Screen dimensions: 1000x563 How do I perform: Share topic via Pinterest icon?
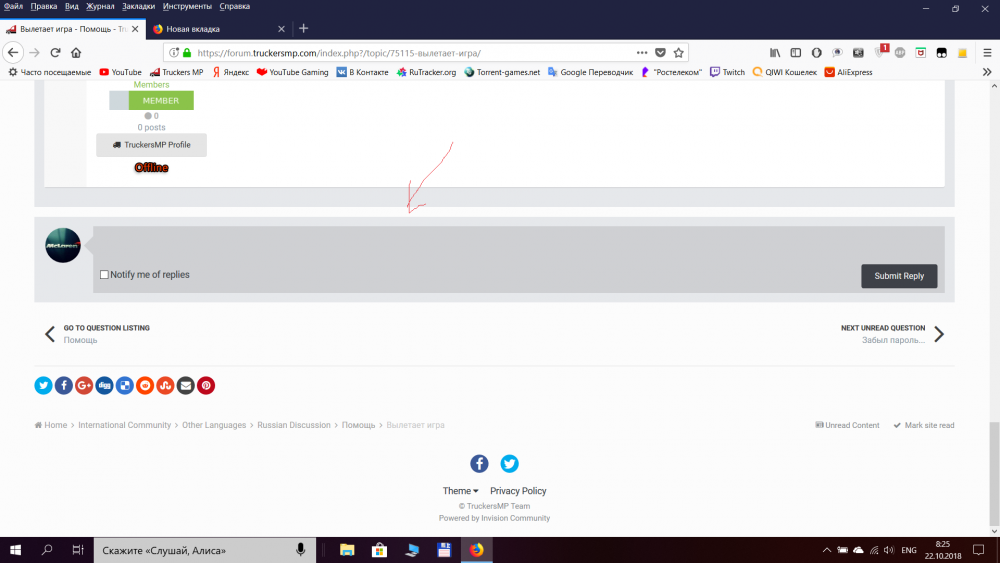click(x=206, y=385)
